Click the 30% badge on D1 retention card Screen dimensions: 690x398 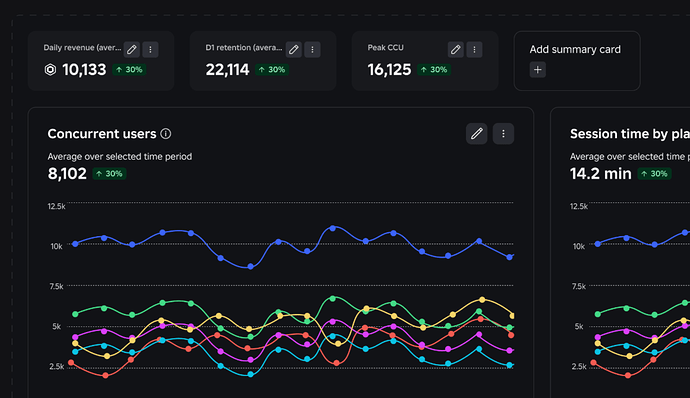[272, 70]
